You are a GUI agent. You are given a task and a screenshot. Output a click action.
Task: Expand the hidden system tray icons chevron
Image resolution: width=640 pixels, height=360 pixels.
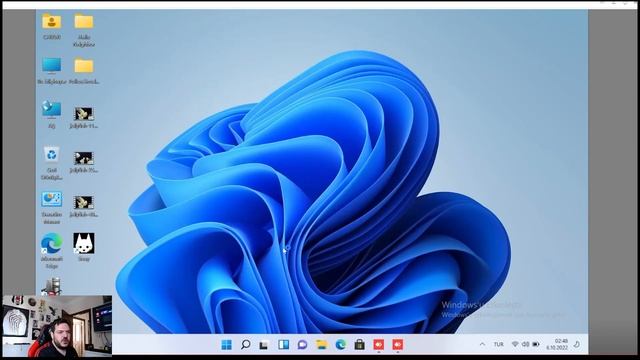482,344
